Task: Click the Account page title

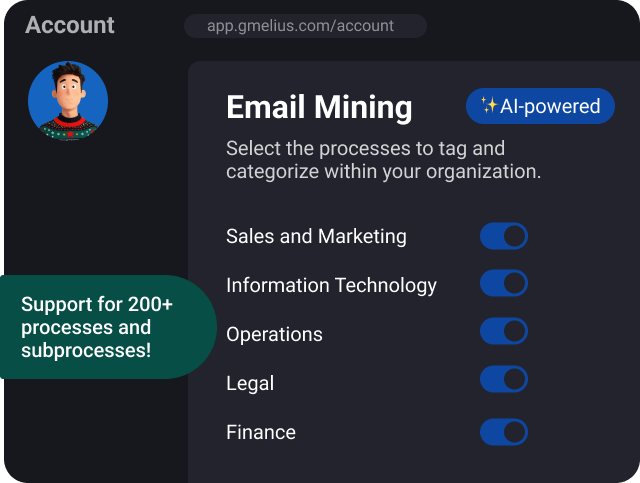Action: (x=70, y=25)
